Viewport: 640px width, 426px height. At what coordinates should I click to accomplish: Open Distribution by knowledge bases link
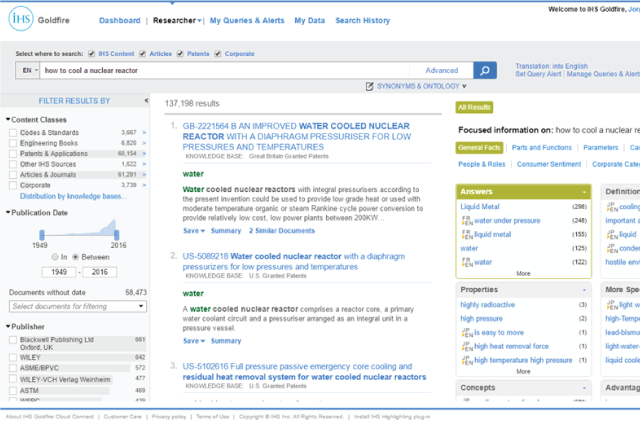pos(73,196)
